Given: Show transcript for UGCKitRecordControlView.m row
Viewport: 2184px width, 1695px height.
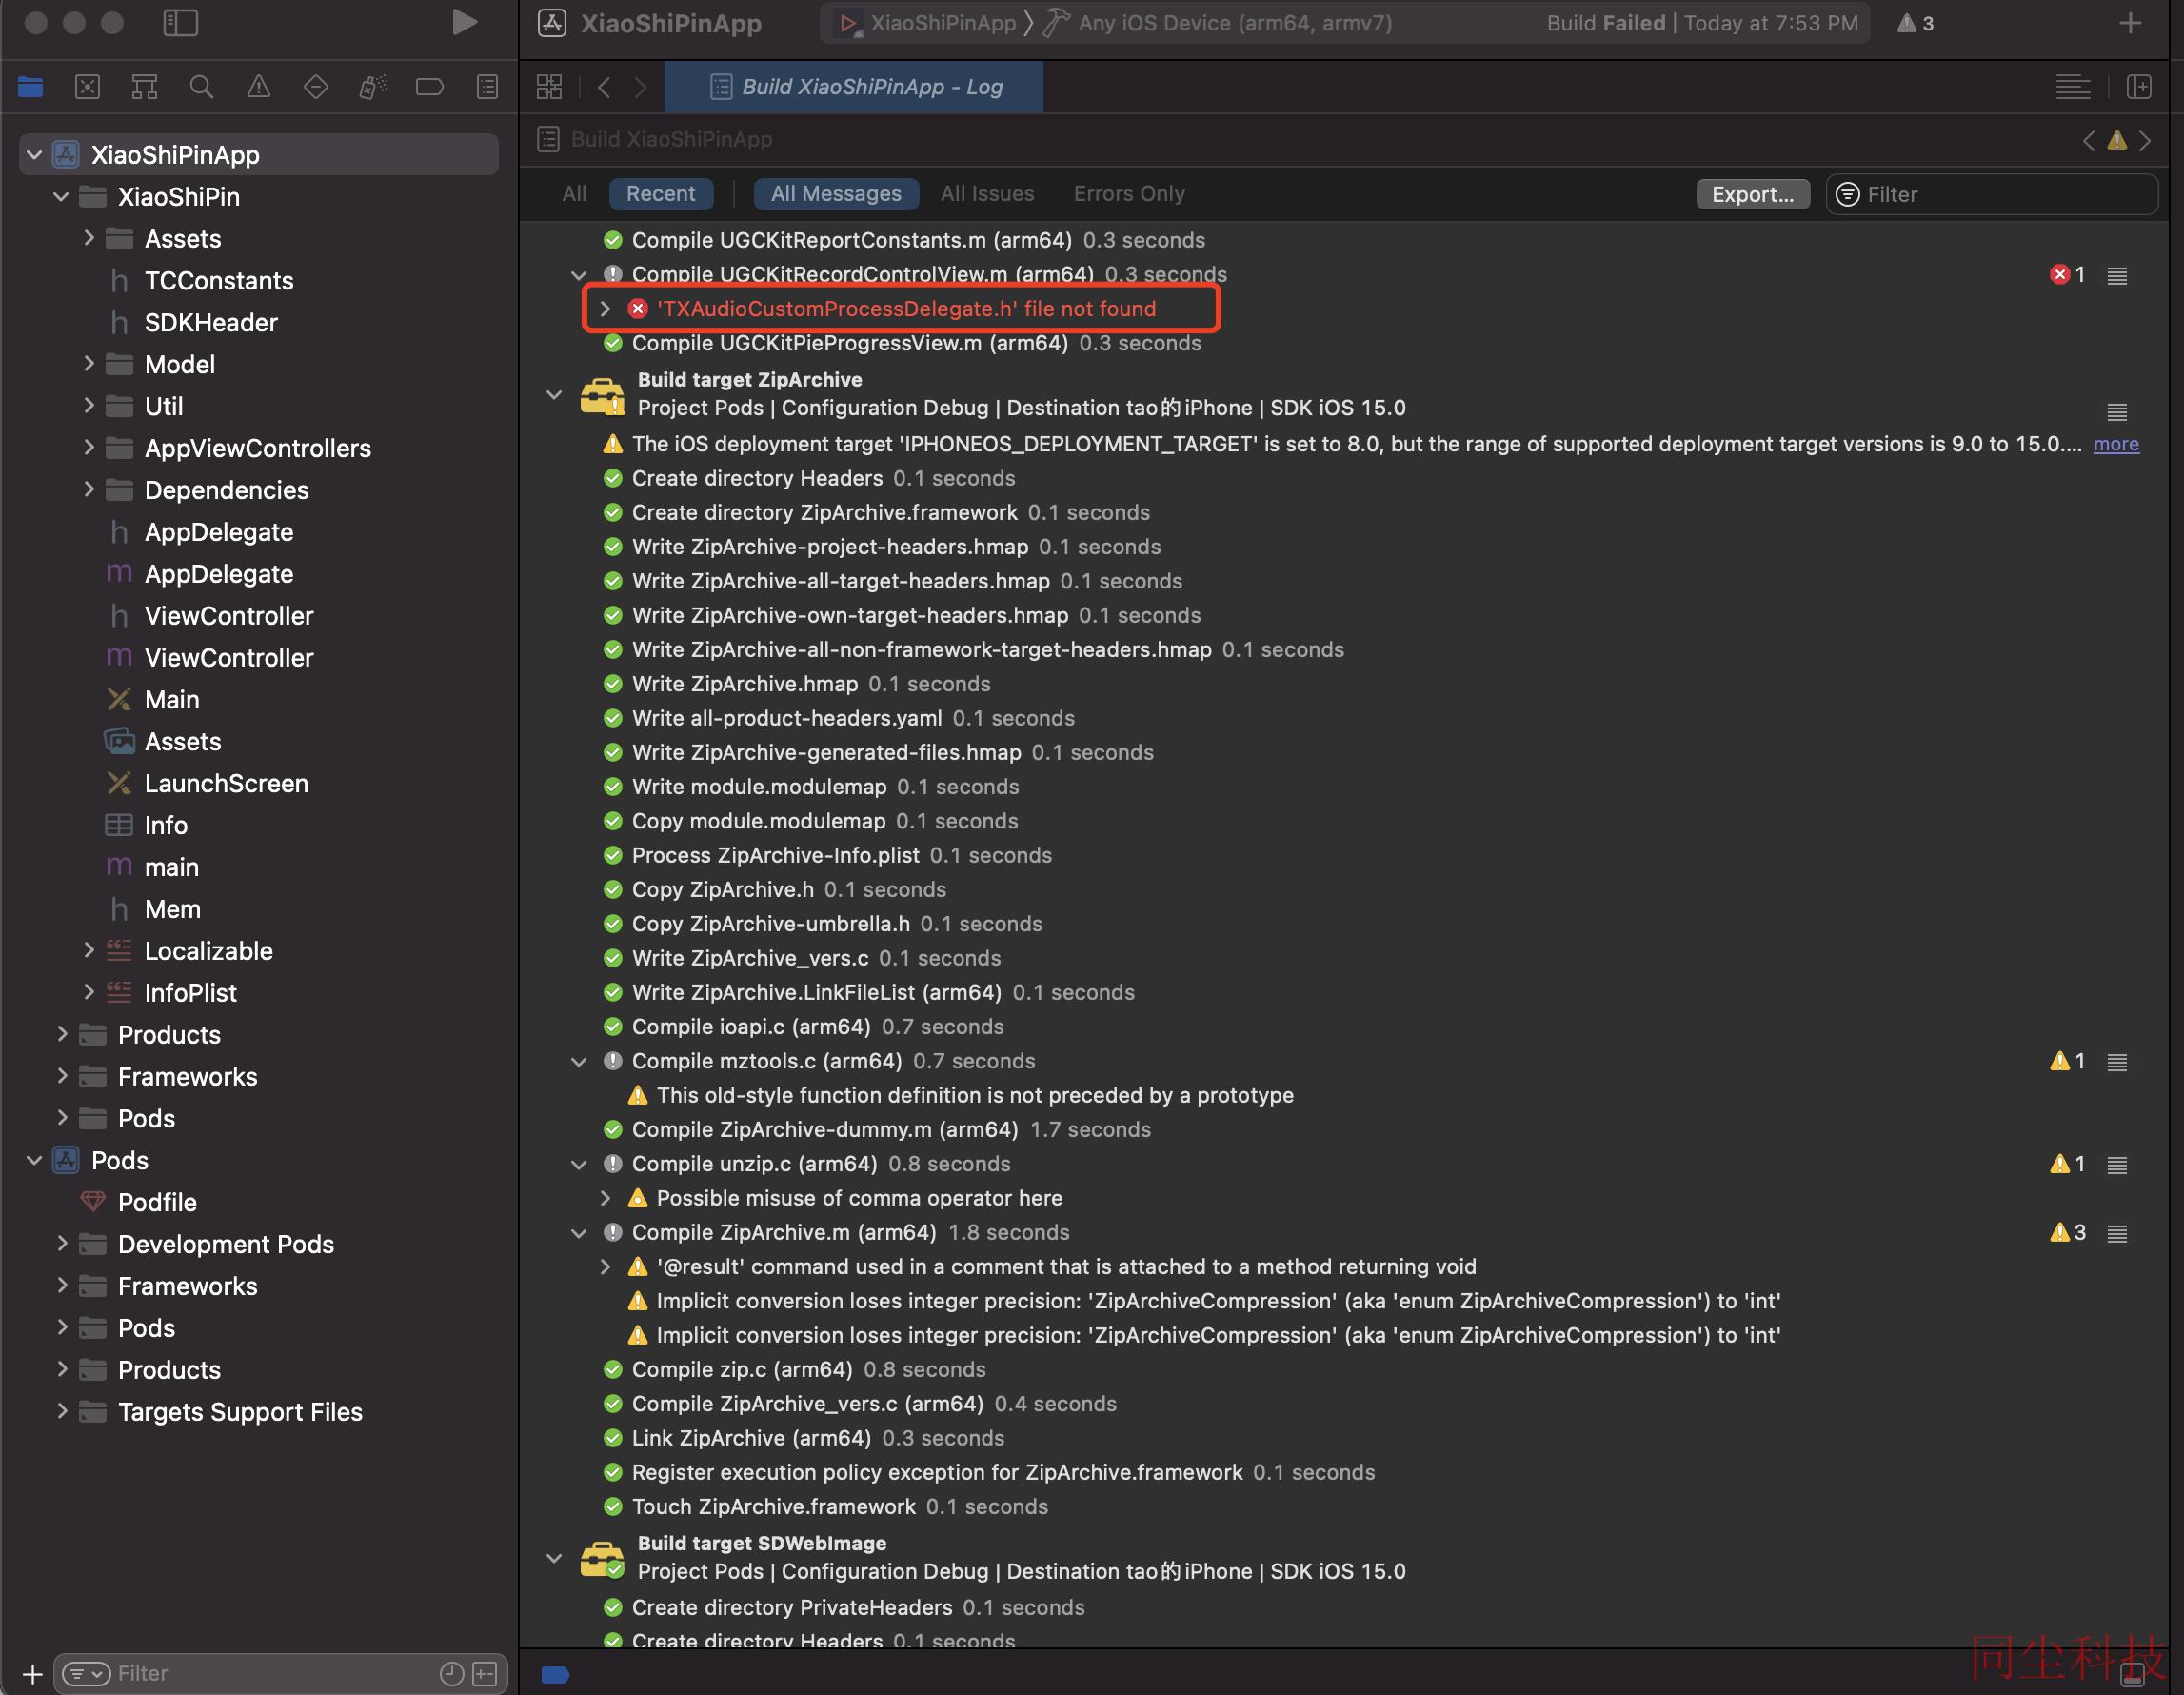Looking at the screenshot, I should coord(2117,275).
